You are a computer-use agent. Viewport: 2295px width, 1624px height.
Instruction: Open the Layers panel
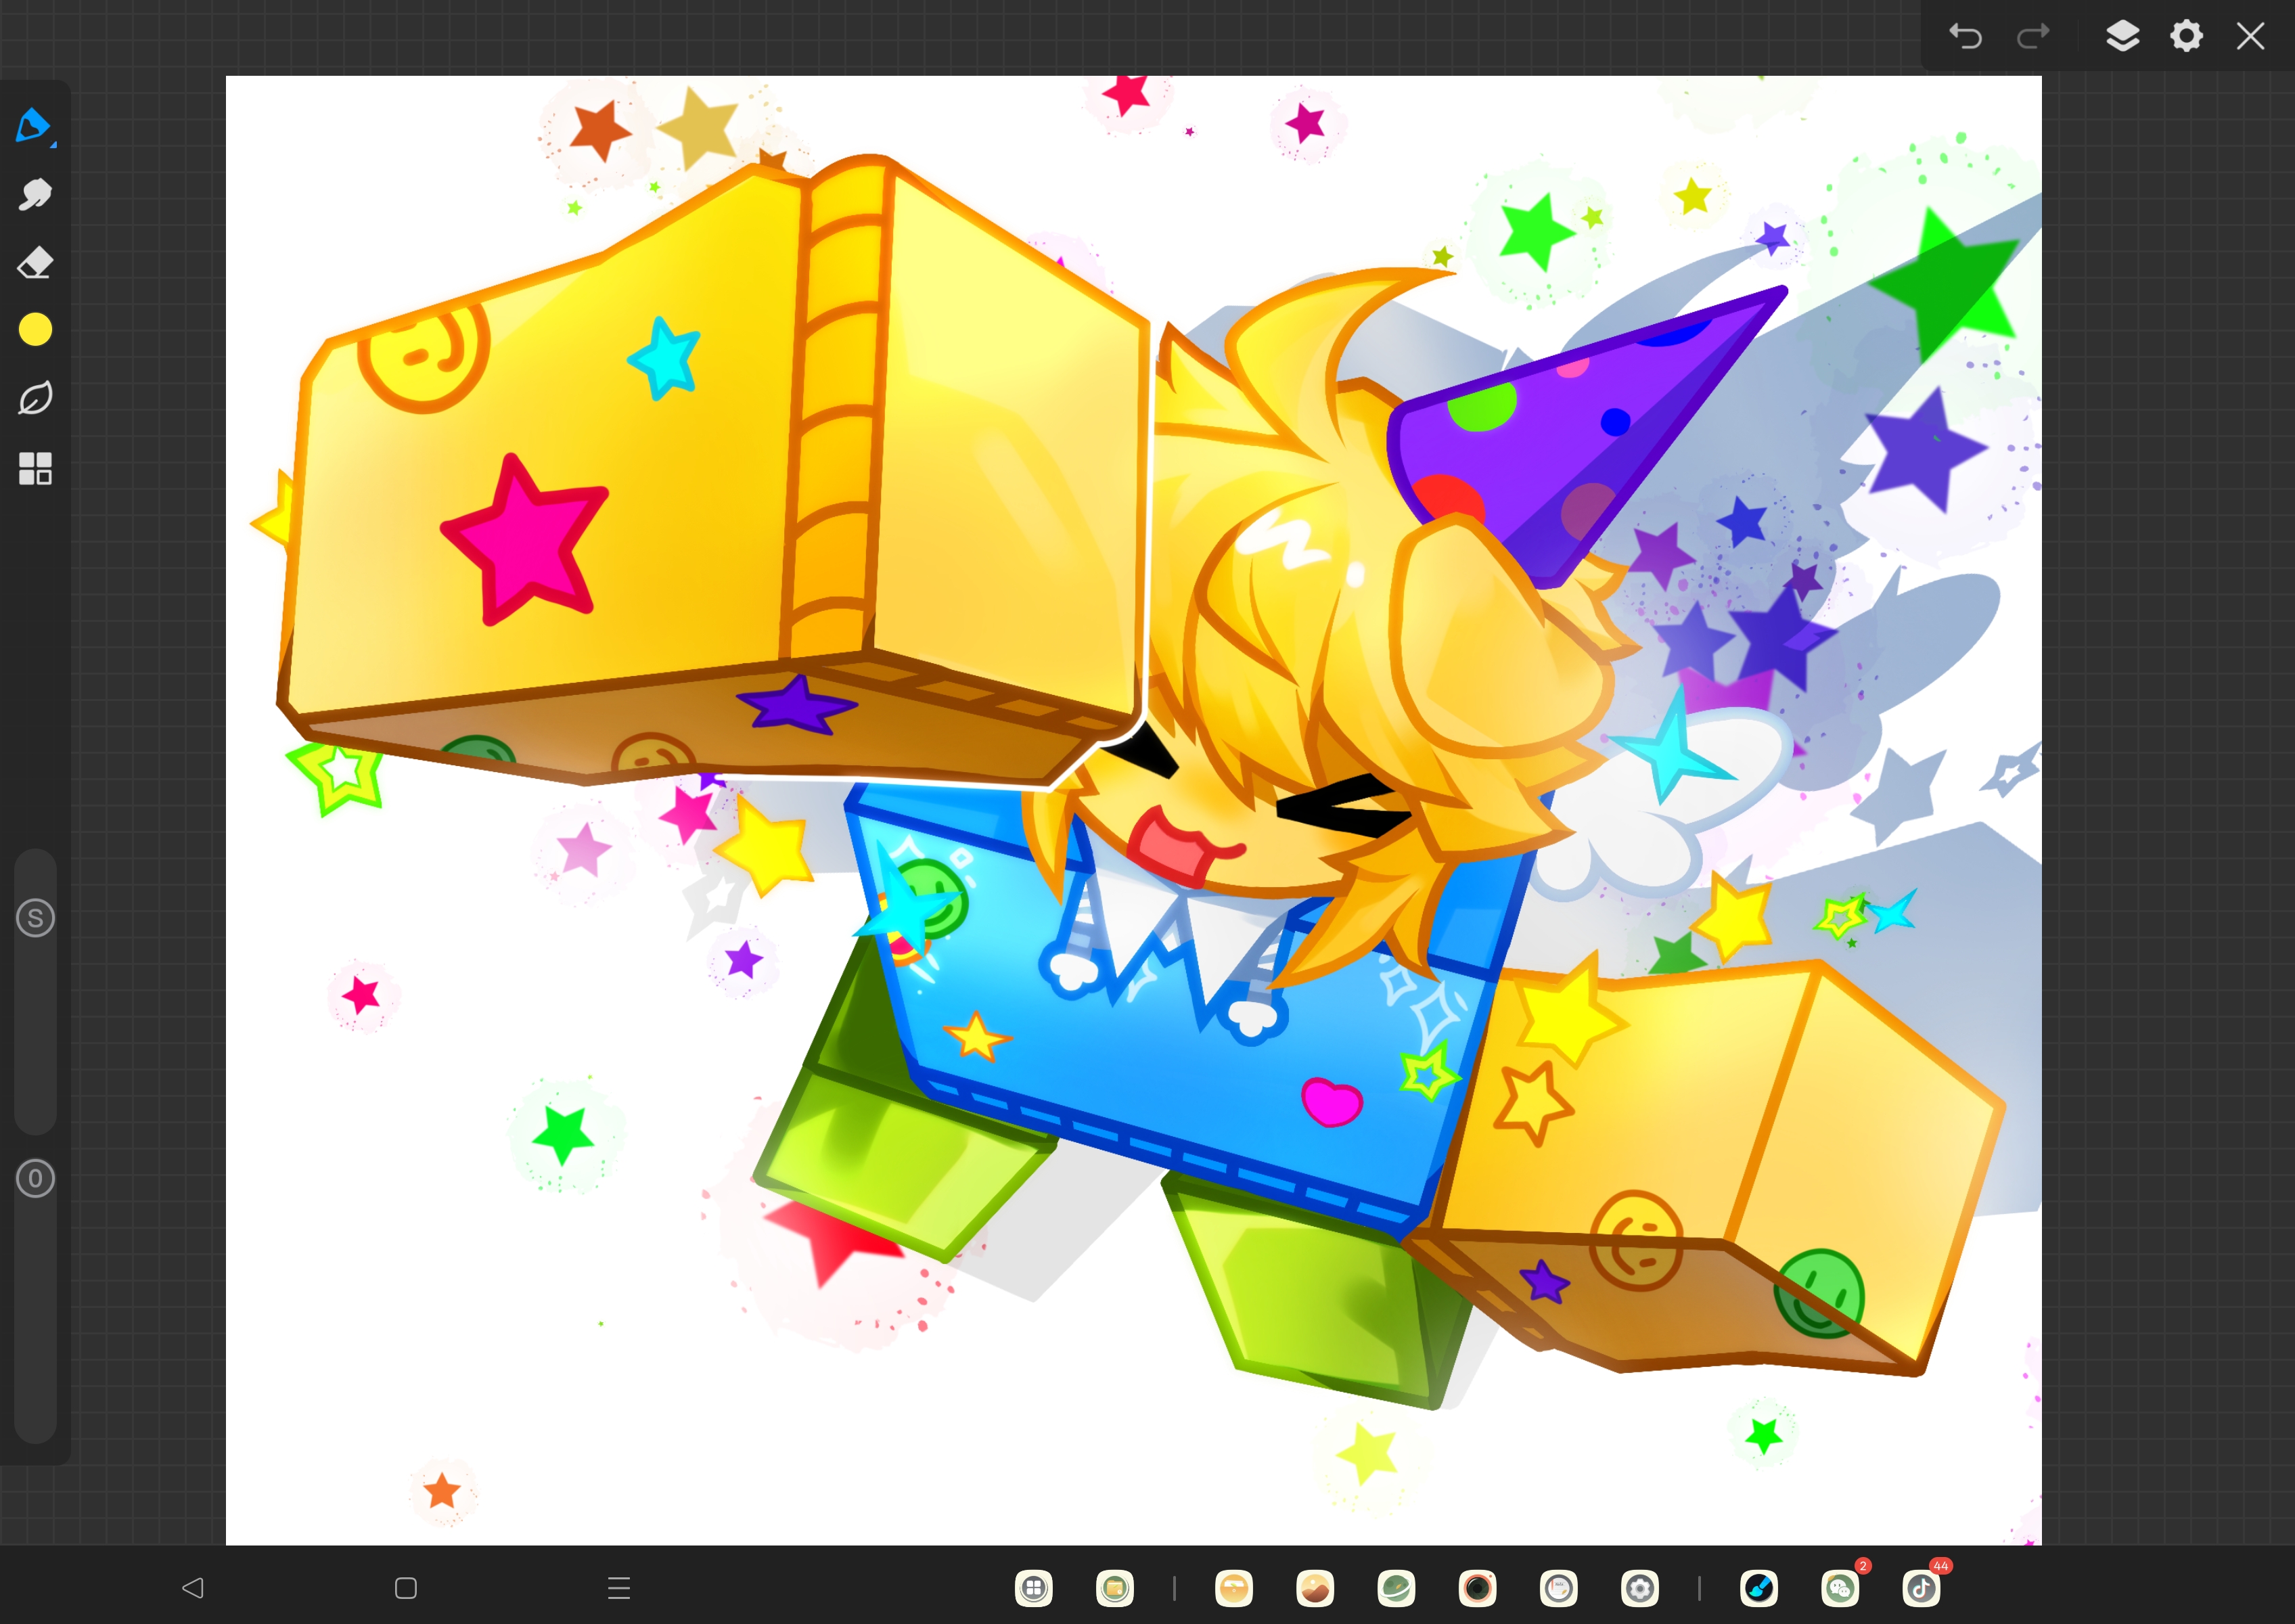coord(2122,36)
